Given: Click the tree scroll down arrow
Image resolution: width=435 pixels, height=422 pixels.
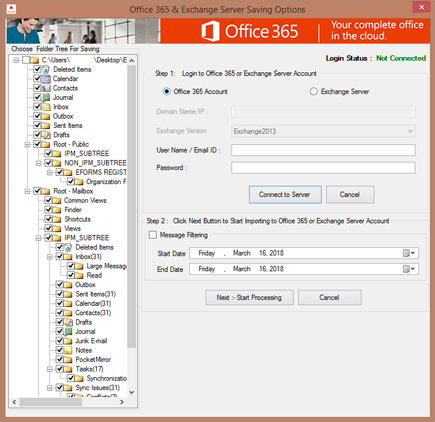Looking at the screenshot, I should pos(132,392).
